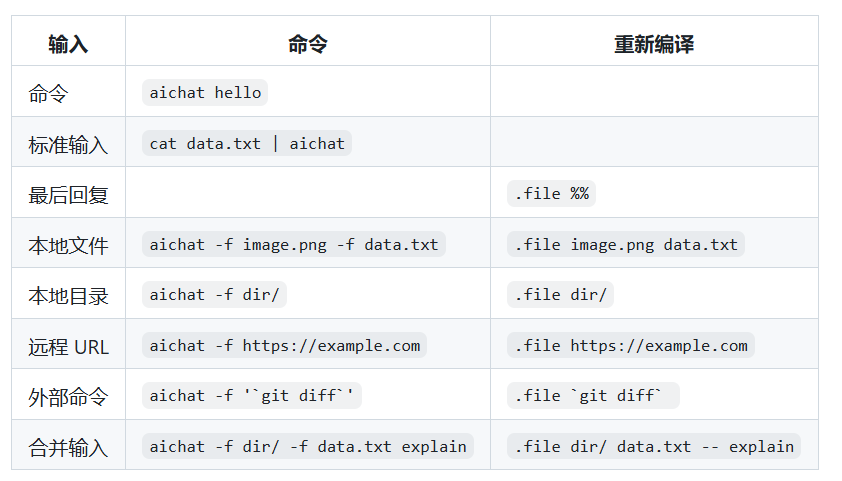The width and height of the screenshot is (842, 481).
Task: Click the 合并输入 row label
Action: coord(68,448)
